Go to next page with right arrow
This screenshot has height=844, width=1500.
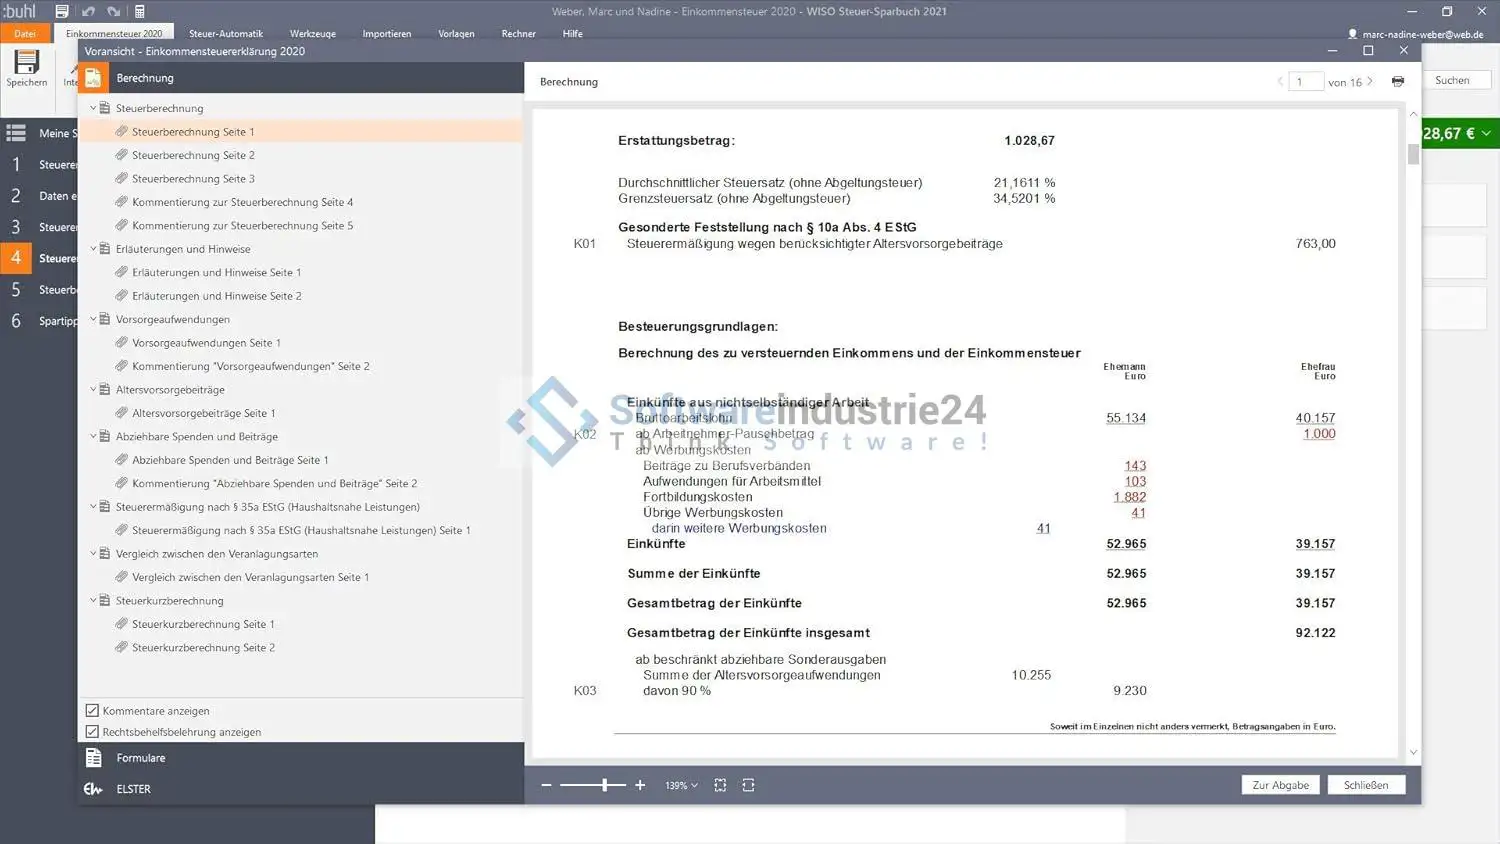pos(1370,82)
